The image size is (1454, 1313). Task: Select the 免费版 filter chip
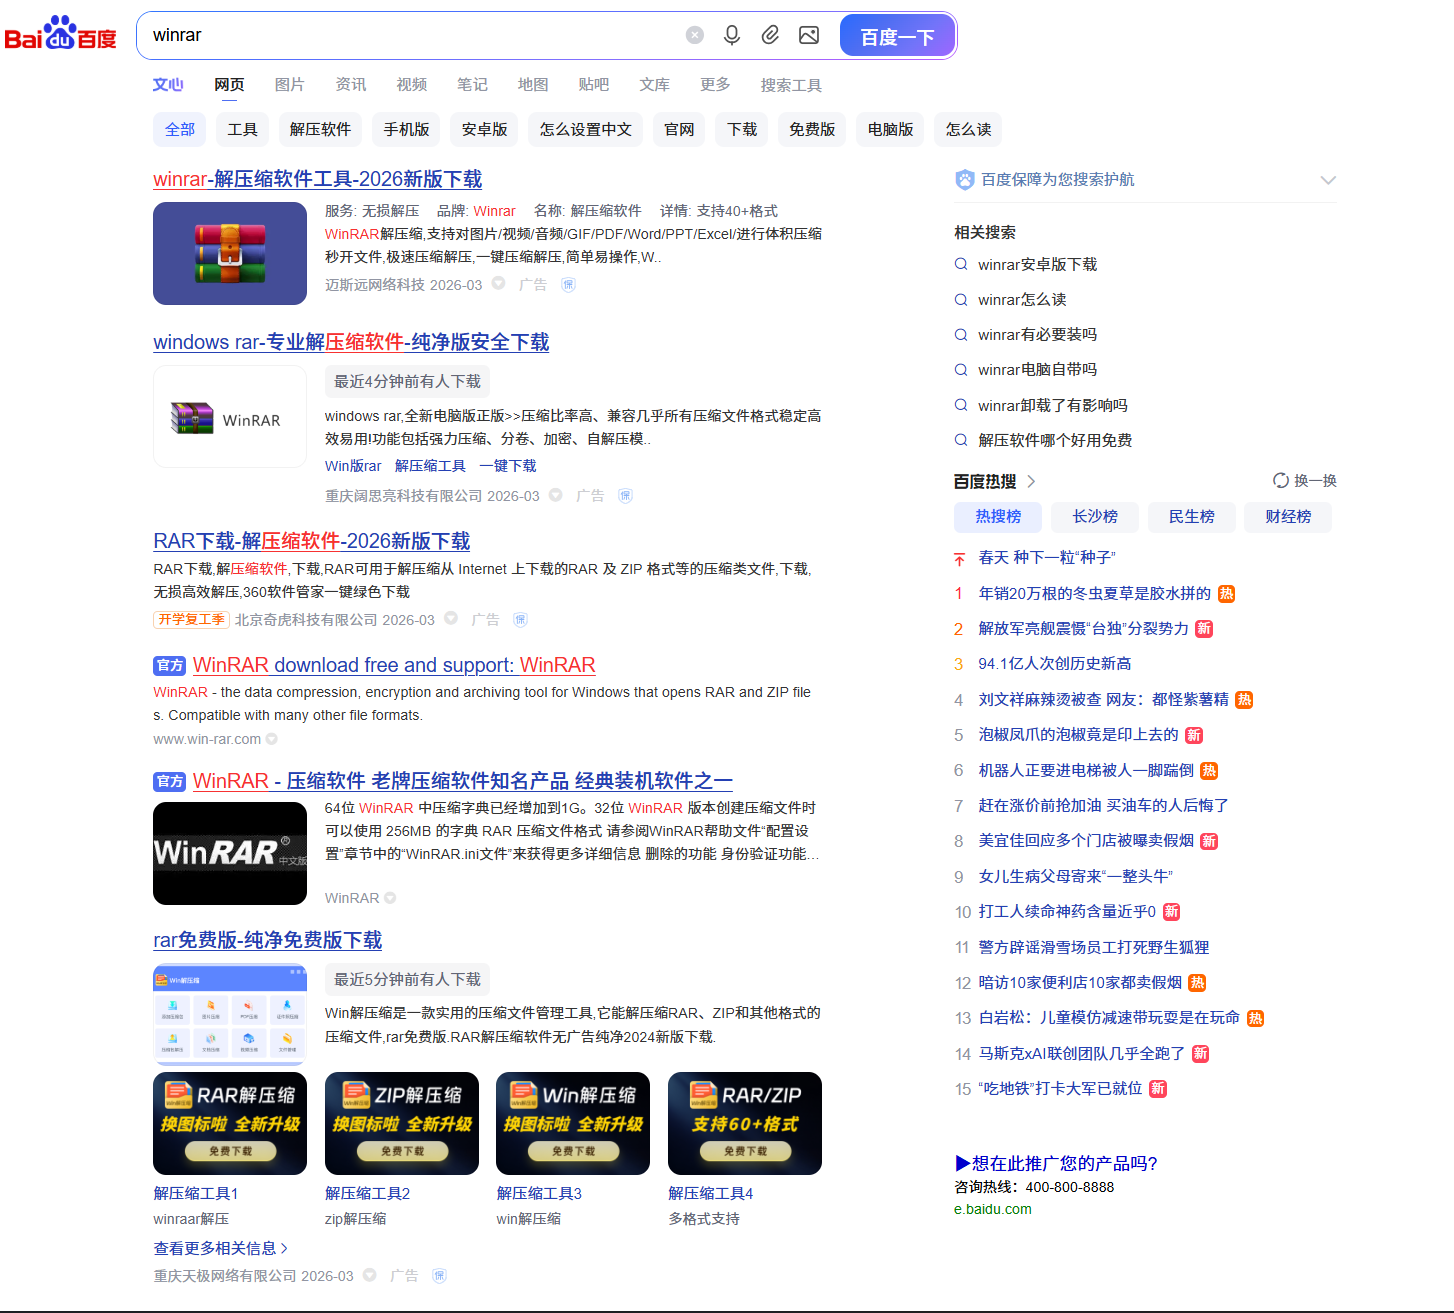click(x=812, y=130)
